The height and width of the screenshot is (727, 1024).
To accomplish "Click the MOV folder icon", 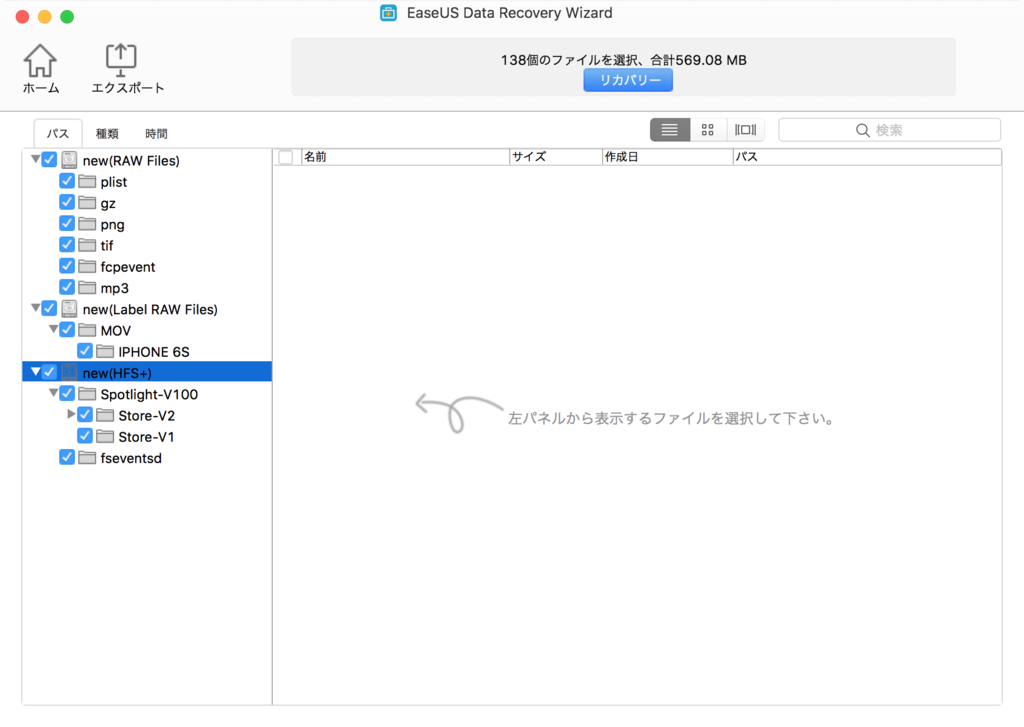I will pyautogui.click(x=87, y=330).
